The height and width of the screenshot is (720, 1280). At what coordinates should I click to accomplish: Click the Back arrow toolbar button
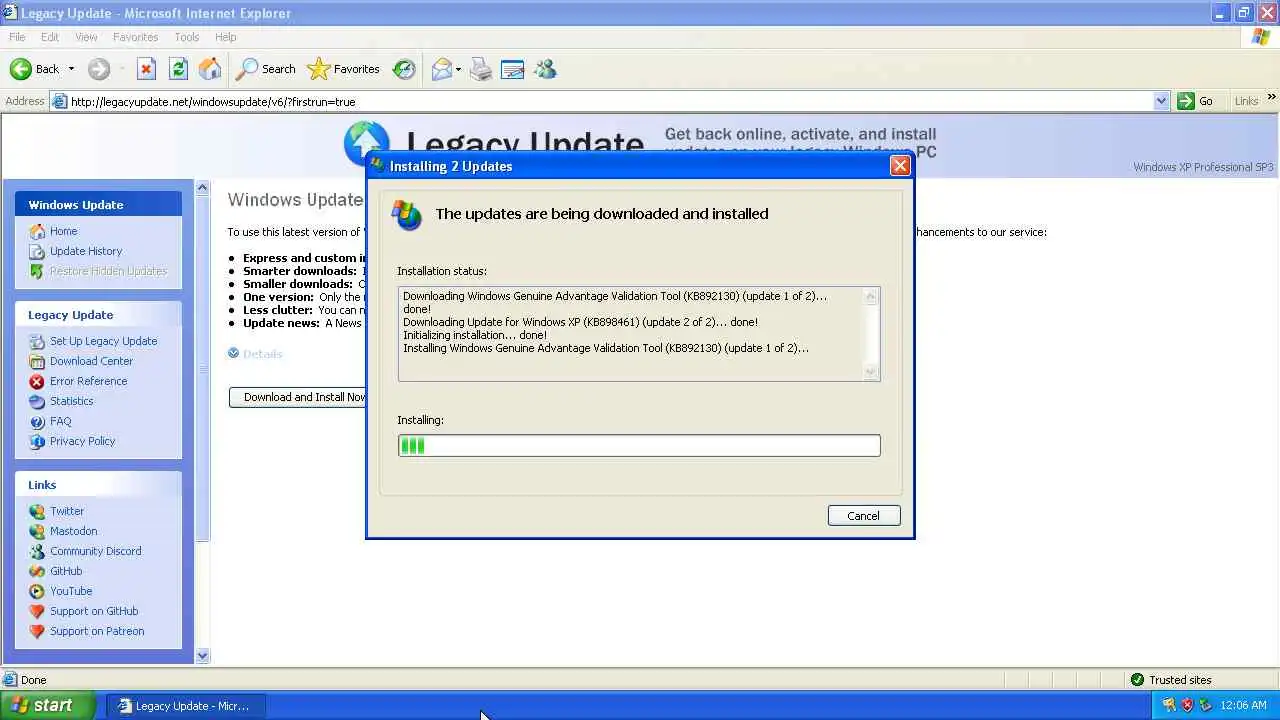[x=21, y=69]
